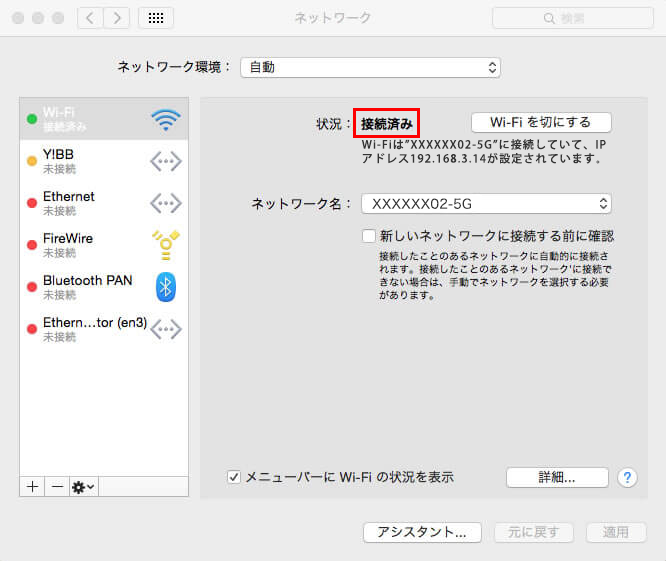The height and width of the screenshot is (561, 666).
Task: Click the red status dot for Ethernet
Action: [x=32, y=203]
